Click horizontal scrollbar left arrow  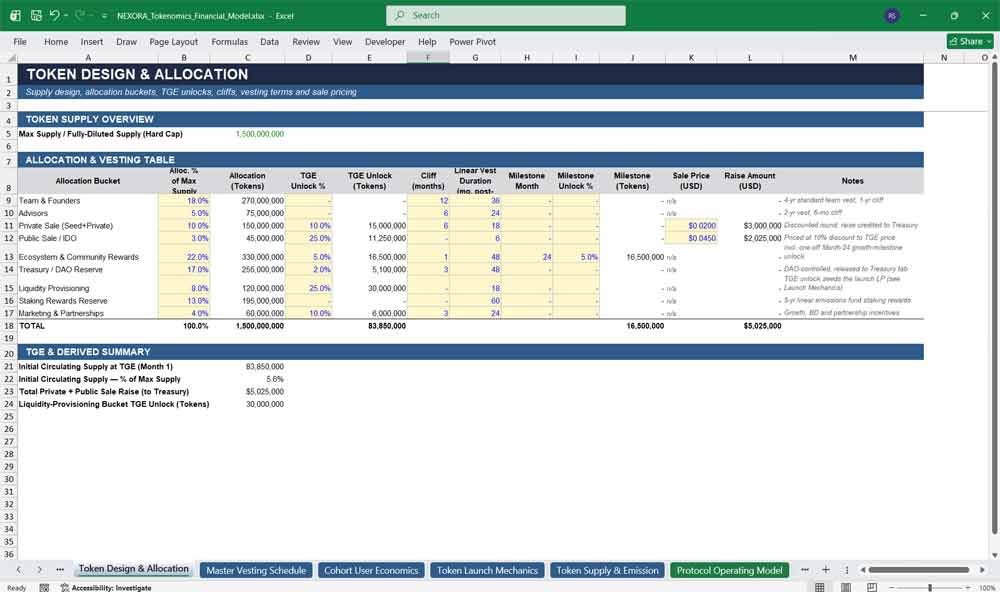863,570
